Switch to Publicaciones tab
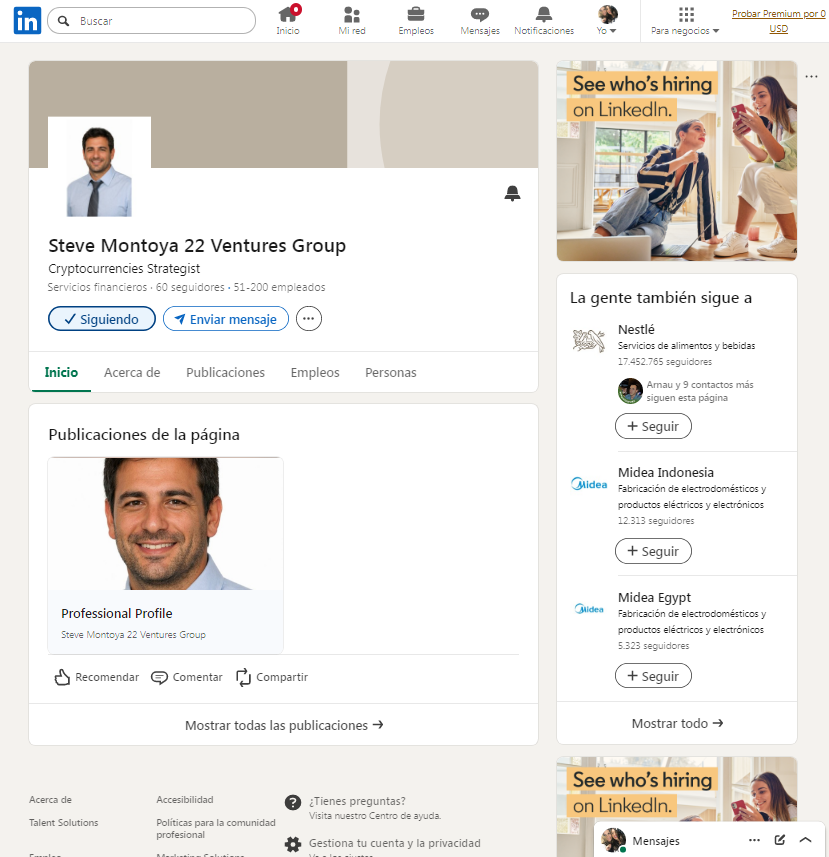Image resolution: width=829 pixels, height=857 pixels. point(225,372)
